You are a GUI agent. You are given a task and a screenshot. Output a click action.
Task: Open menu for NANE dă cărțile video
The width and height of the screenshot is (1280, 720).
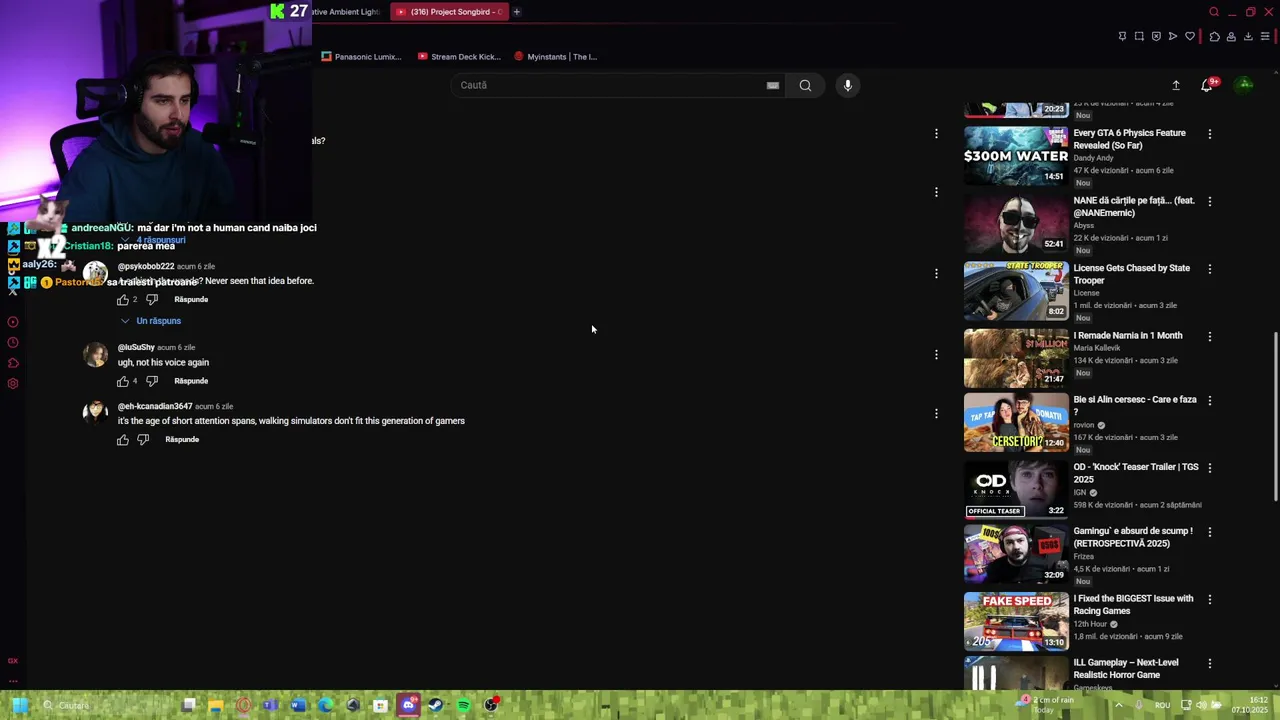(x=1209, y=201)
